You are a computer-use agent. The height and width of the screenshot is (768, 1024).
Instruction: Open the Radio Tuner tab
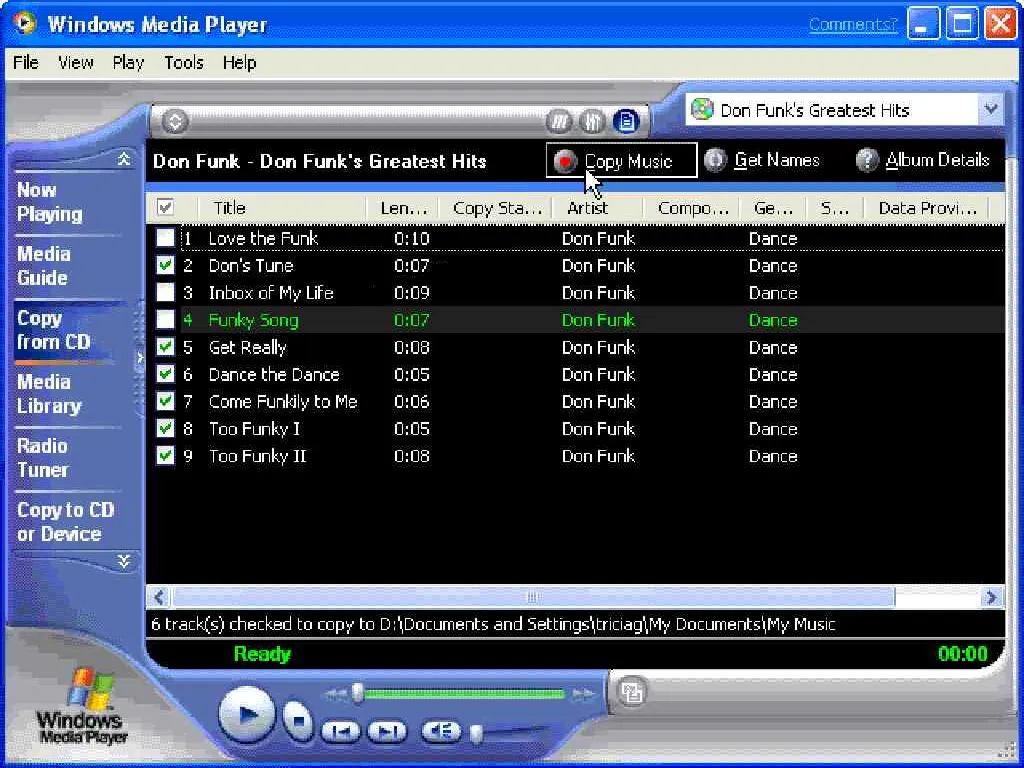tap(42, 458)
